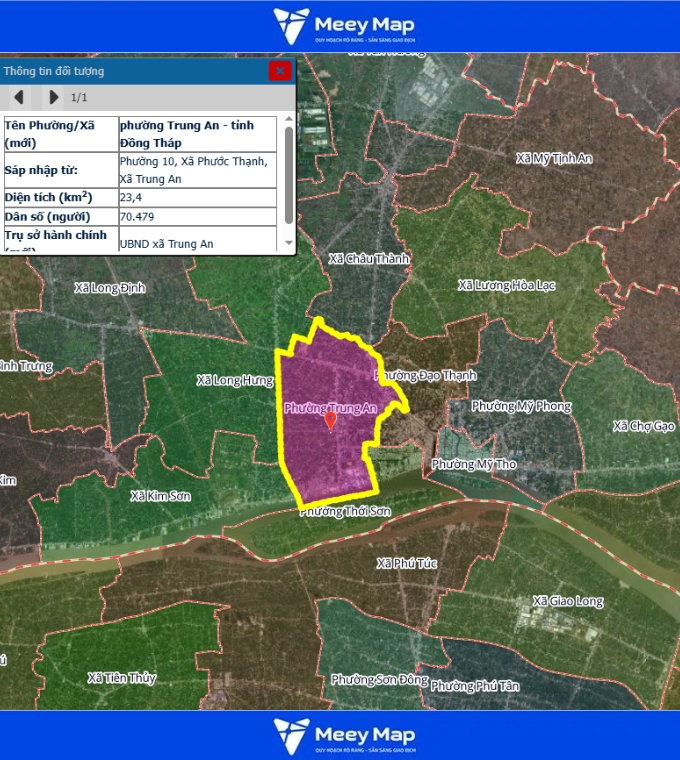Click the Xã Kim Sơn map label
Viewport: 680px width, 760px height.
160,496
